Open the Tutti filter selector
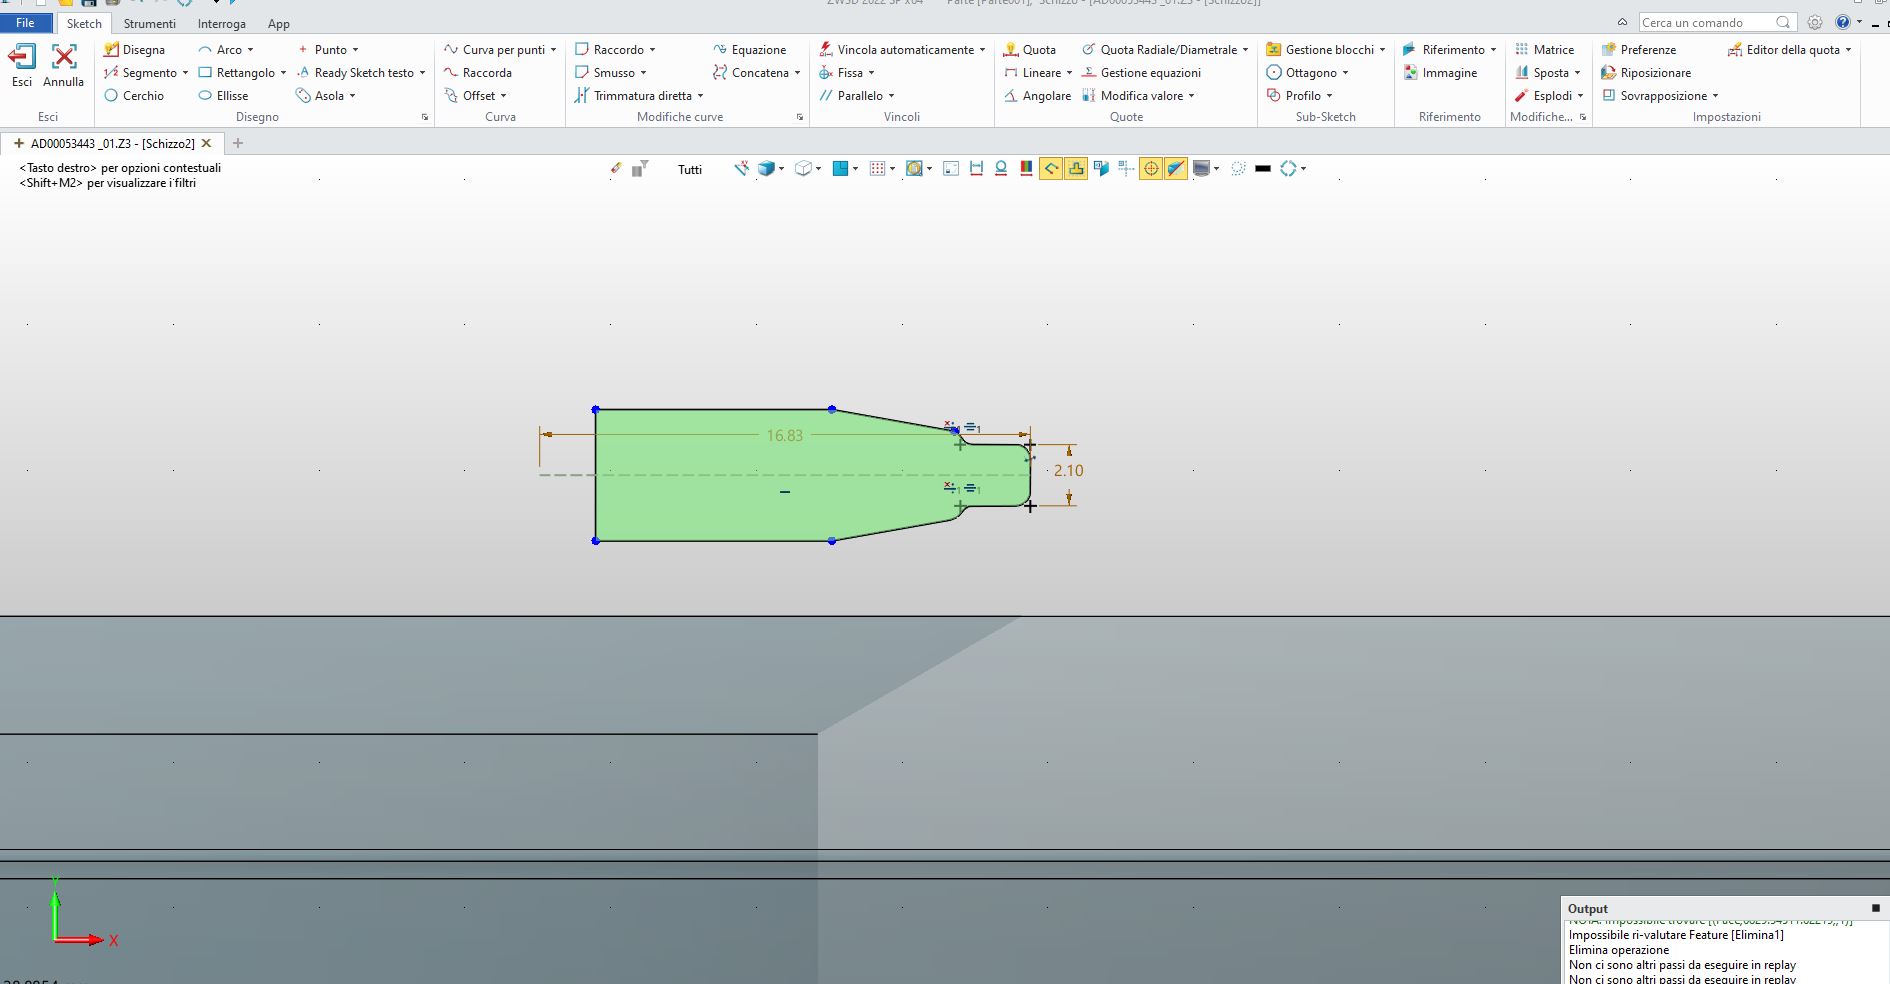This screenshot has height=984, width=1890. 690,169
